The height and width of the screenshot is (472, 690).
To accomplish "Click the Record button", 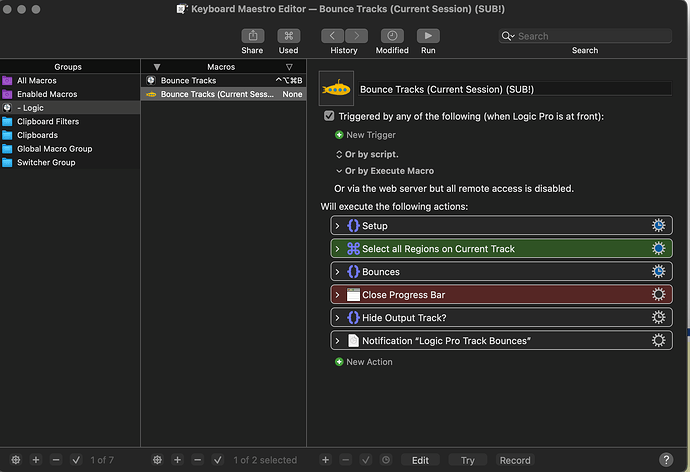I will coord(515,460).
